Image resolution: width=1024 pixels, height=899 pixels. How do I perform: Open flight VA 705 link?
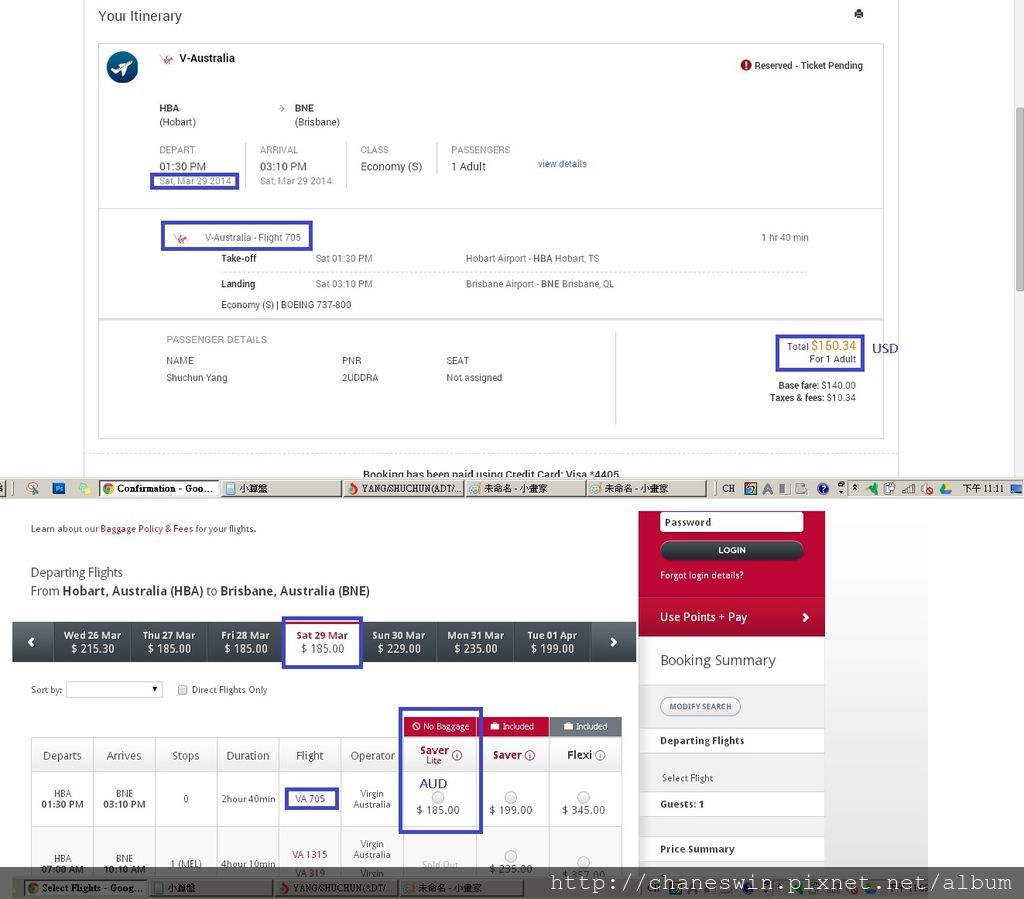click(x=310, y=798)
